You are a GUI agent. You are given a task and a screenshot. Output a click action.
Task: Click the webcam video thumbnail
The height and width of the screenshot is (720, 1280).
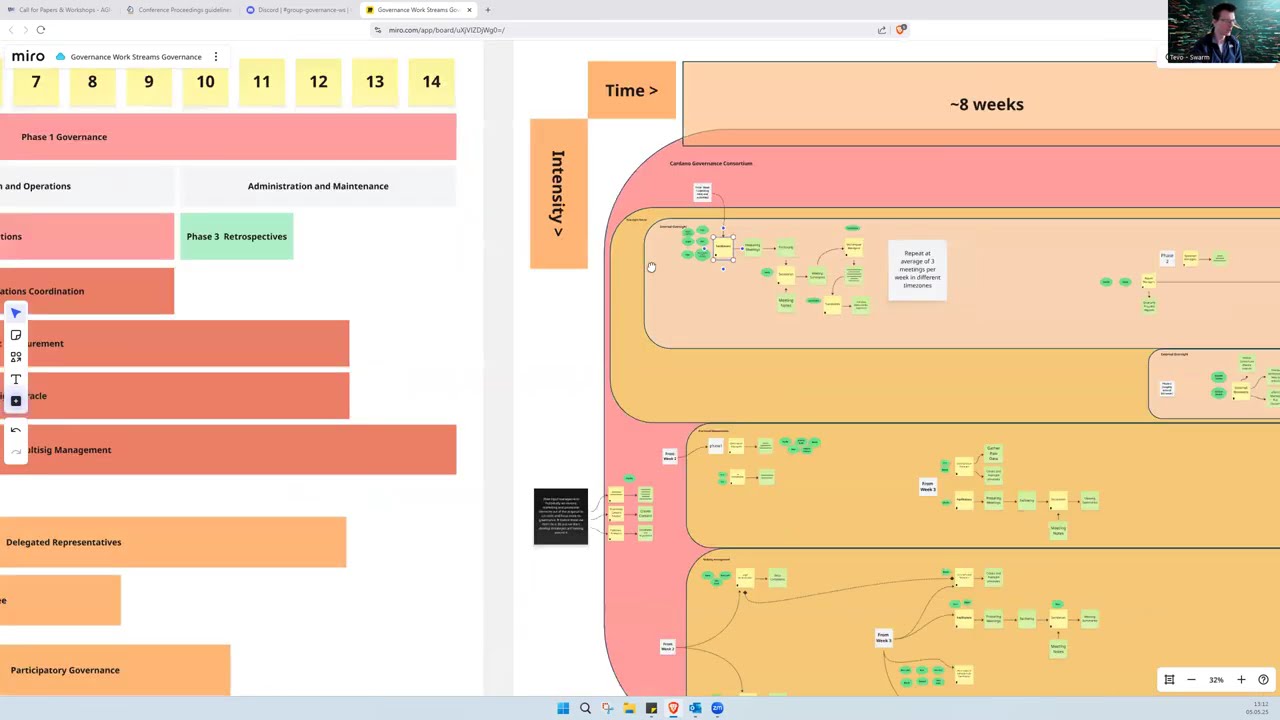(1223, 32)
